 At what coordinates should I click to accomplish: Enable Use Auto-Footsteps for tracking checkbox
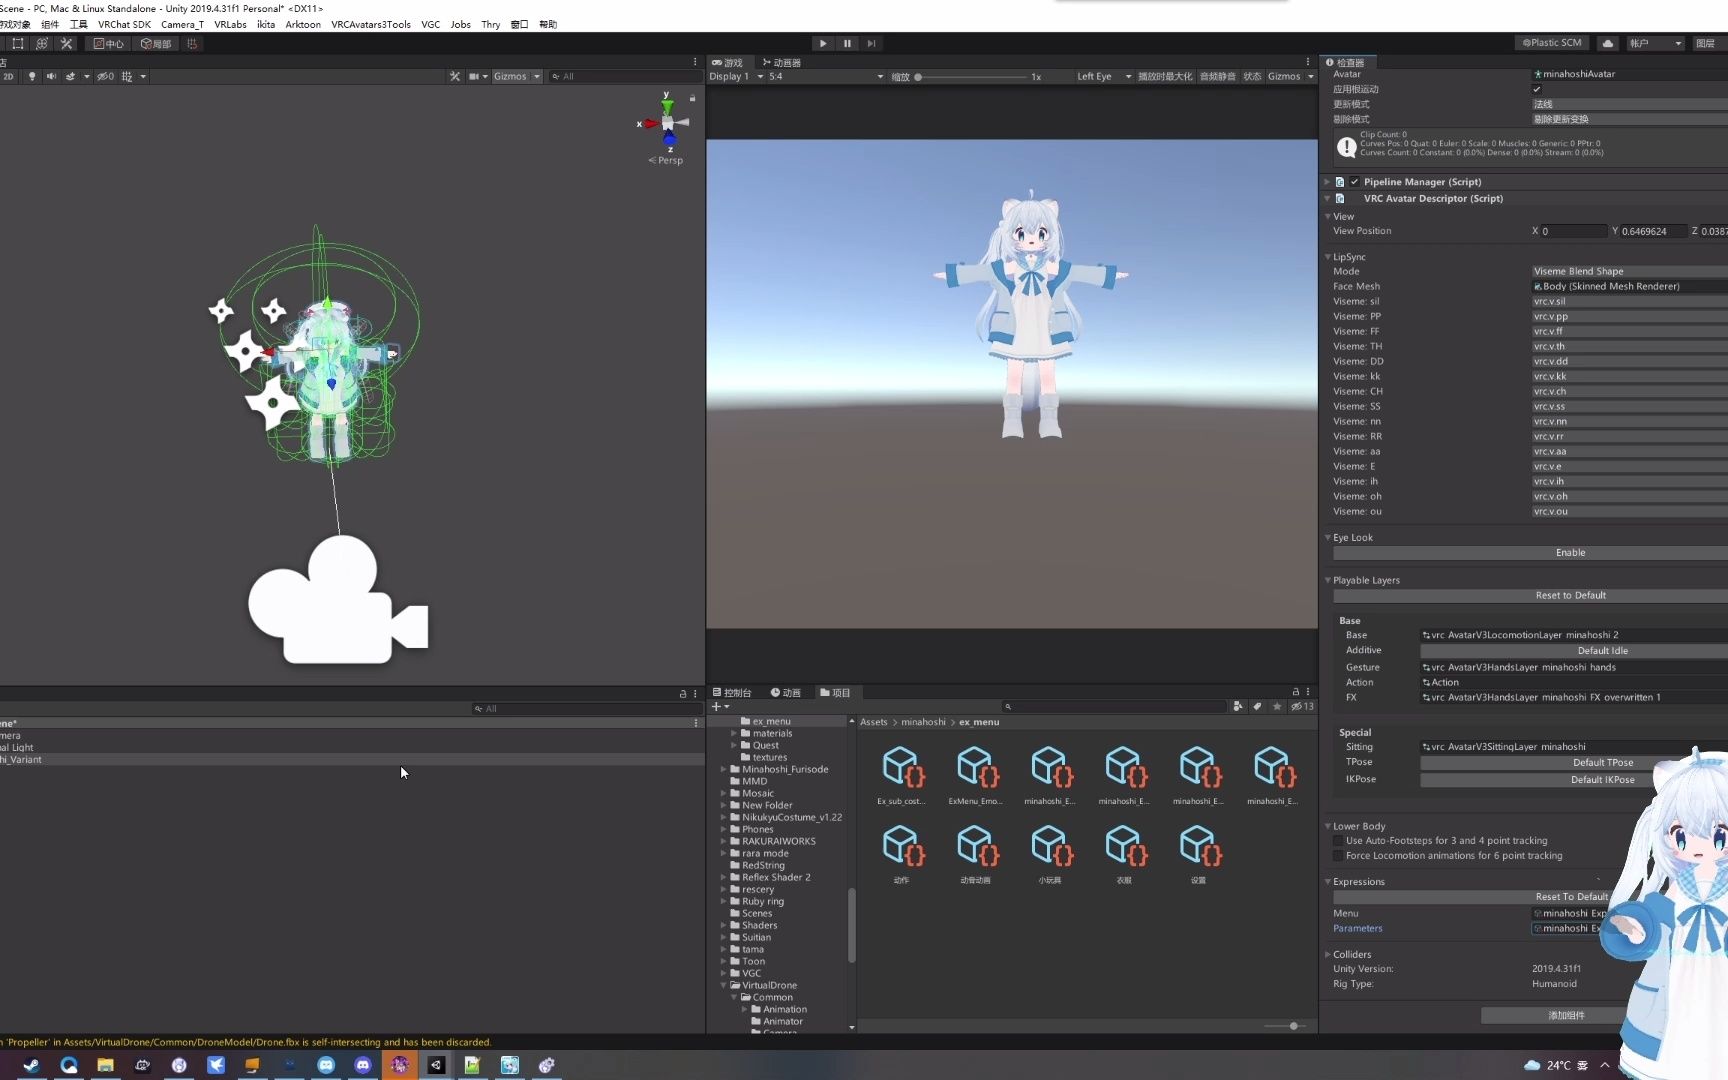(x=1338, y=841)
